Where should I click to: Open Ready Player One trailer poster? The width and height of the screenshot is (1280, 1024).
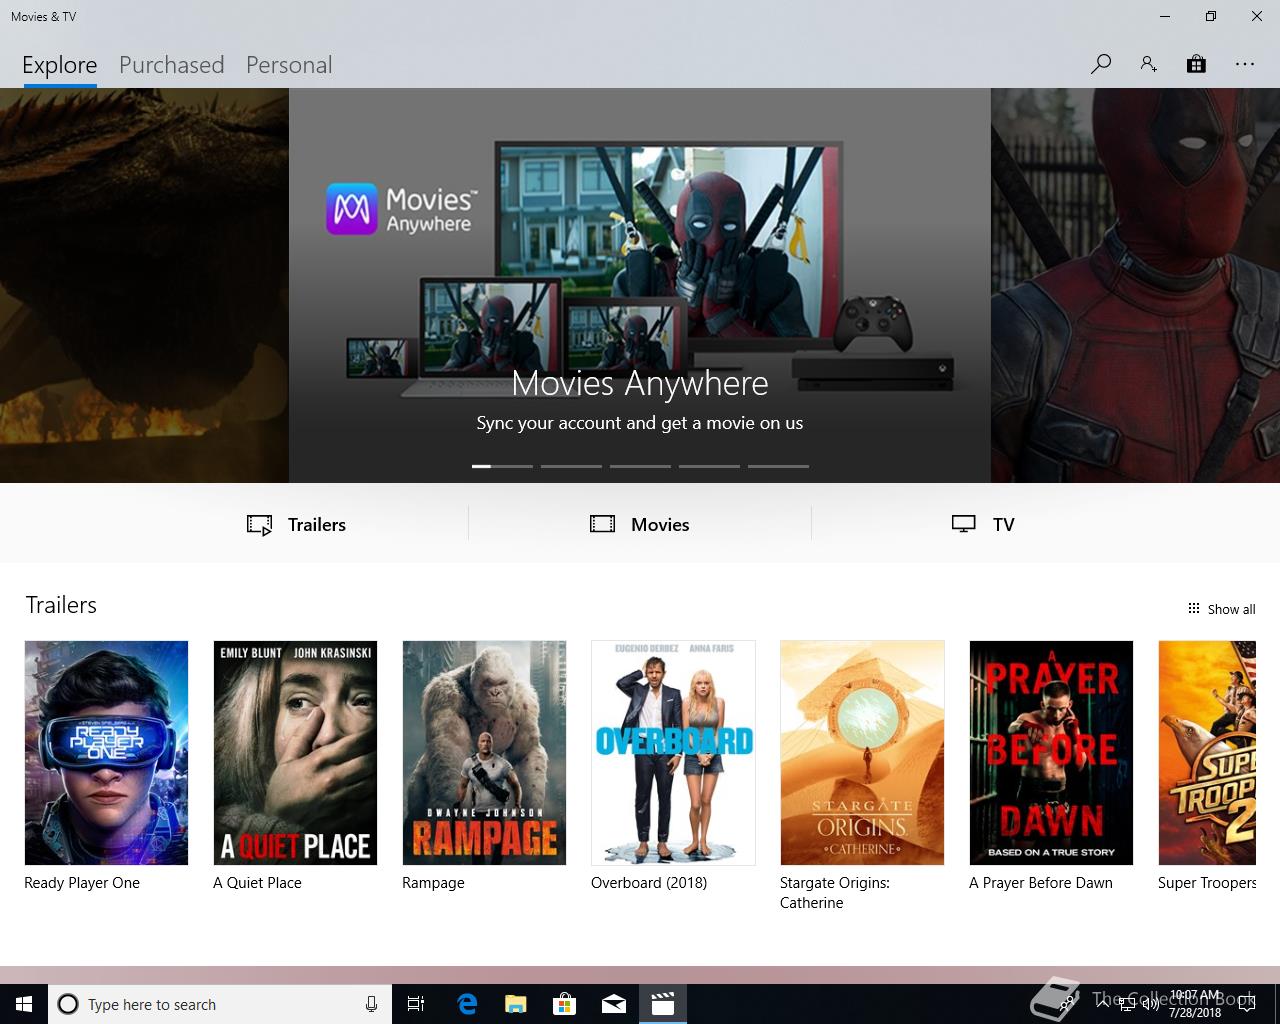106,753
